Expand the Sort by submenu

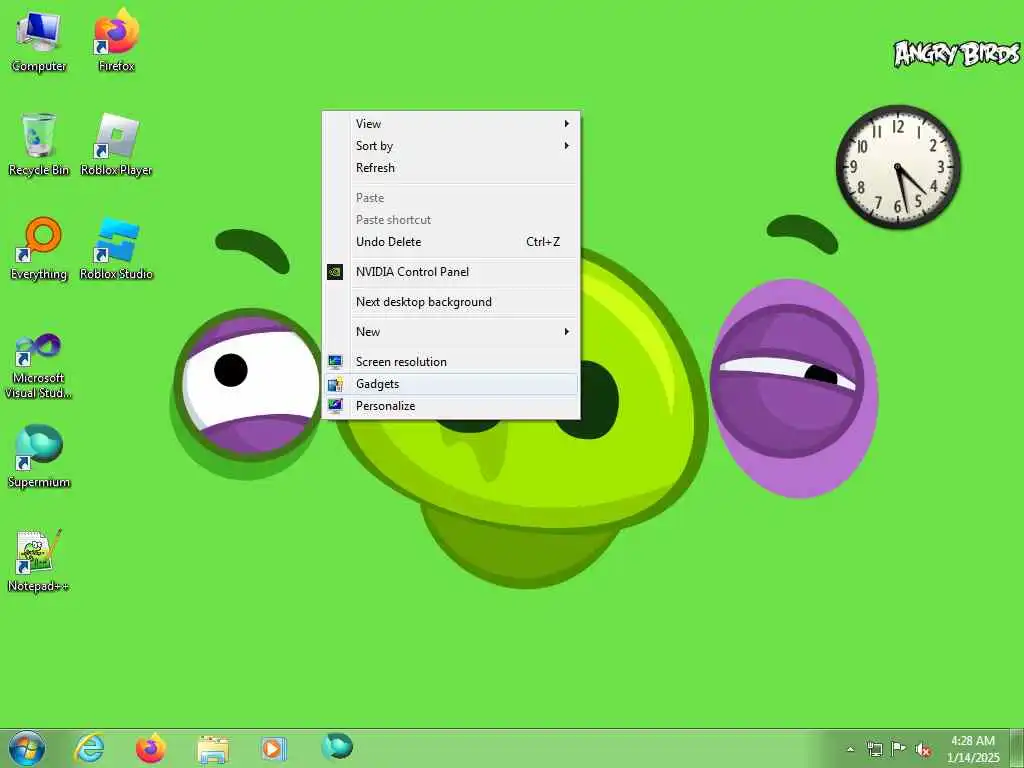[451, 146]
